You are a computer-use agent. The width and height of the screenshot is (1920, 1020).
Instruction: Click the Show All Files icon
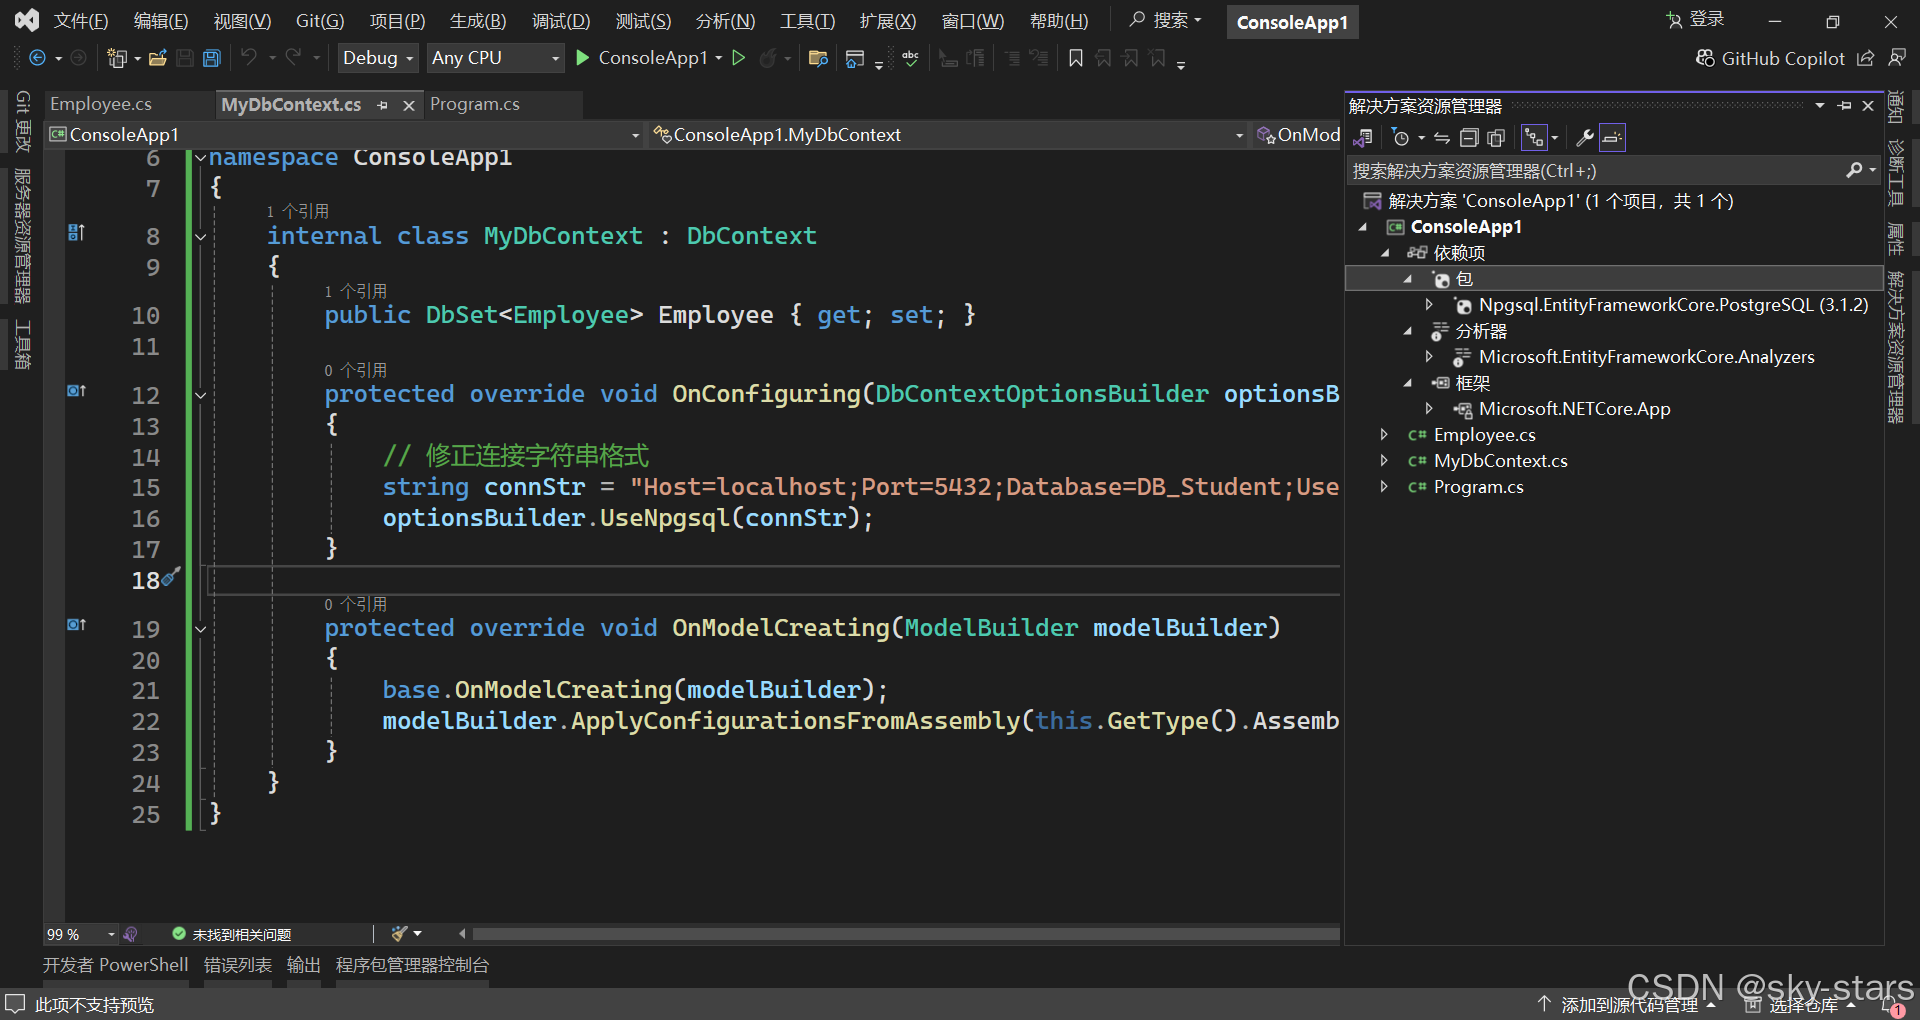[1496, 138]
